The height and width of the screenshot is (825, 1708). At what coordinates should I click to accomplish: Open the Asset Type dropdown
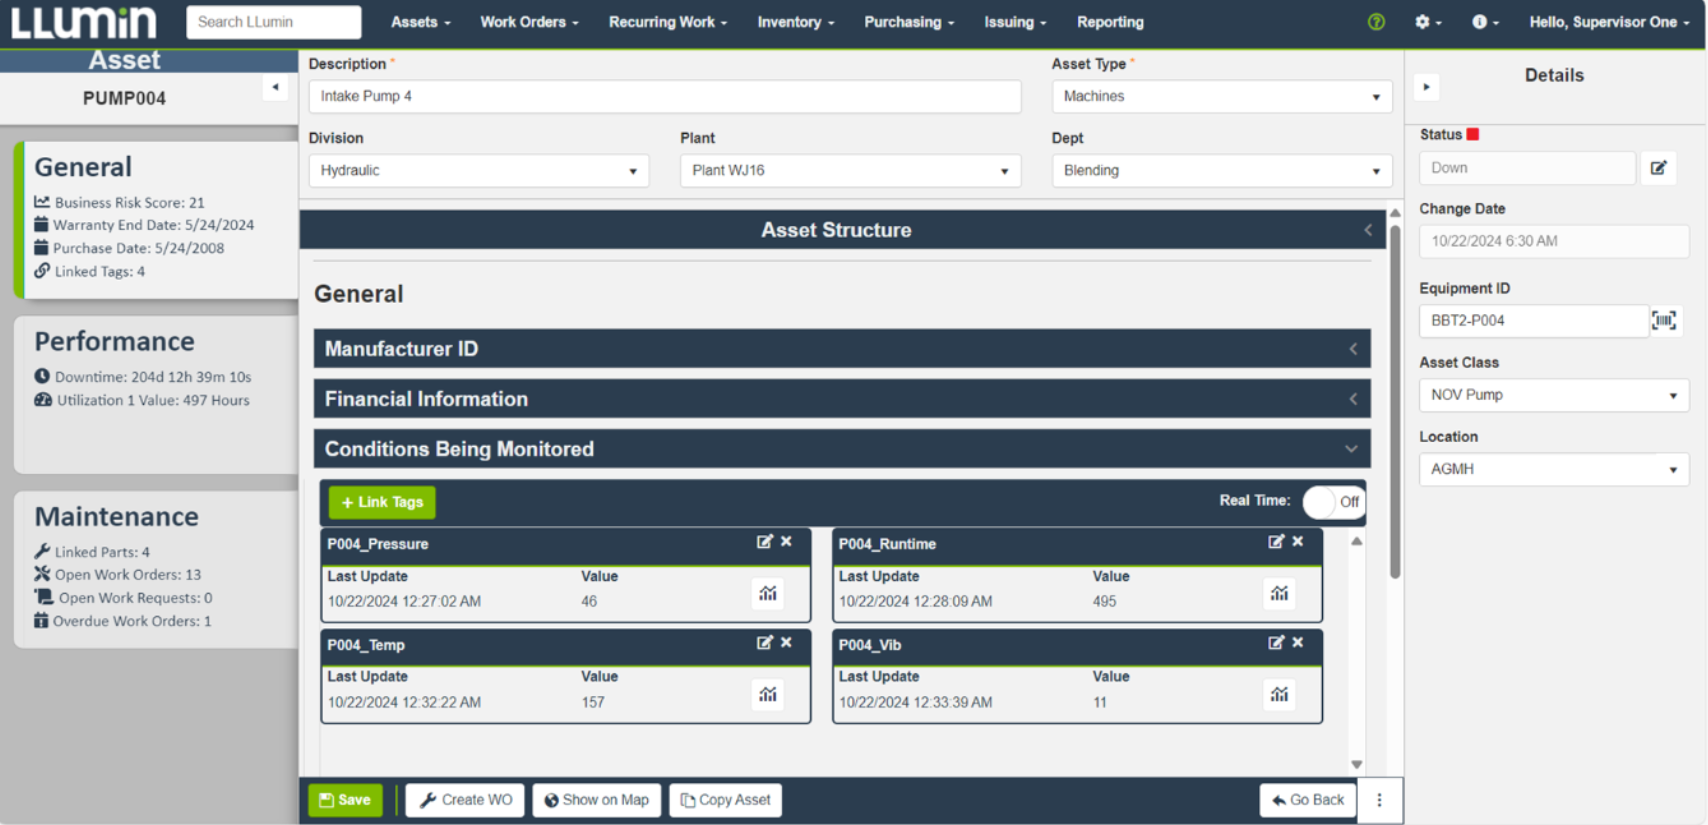point(1221,96)
